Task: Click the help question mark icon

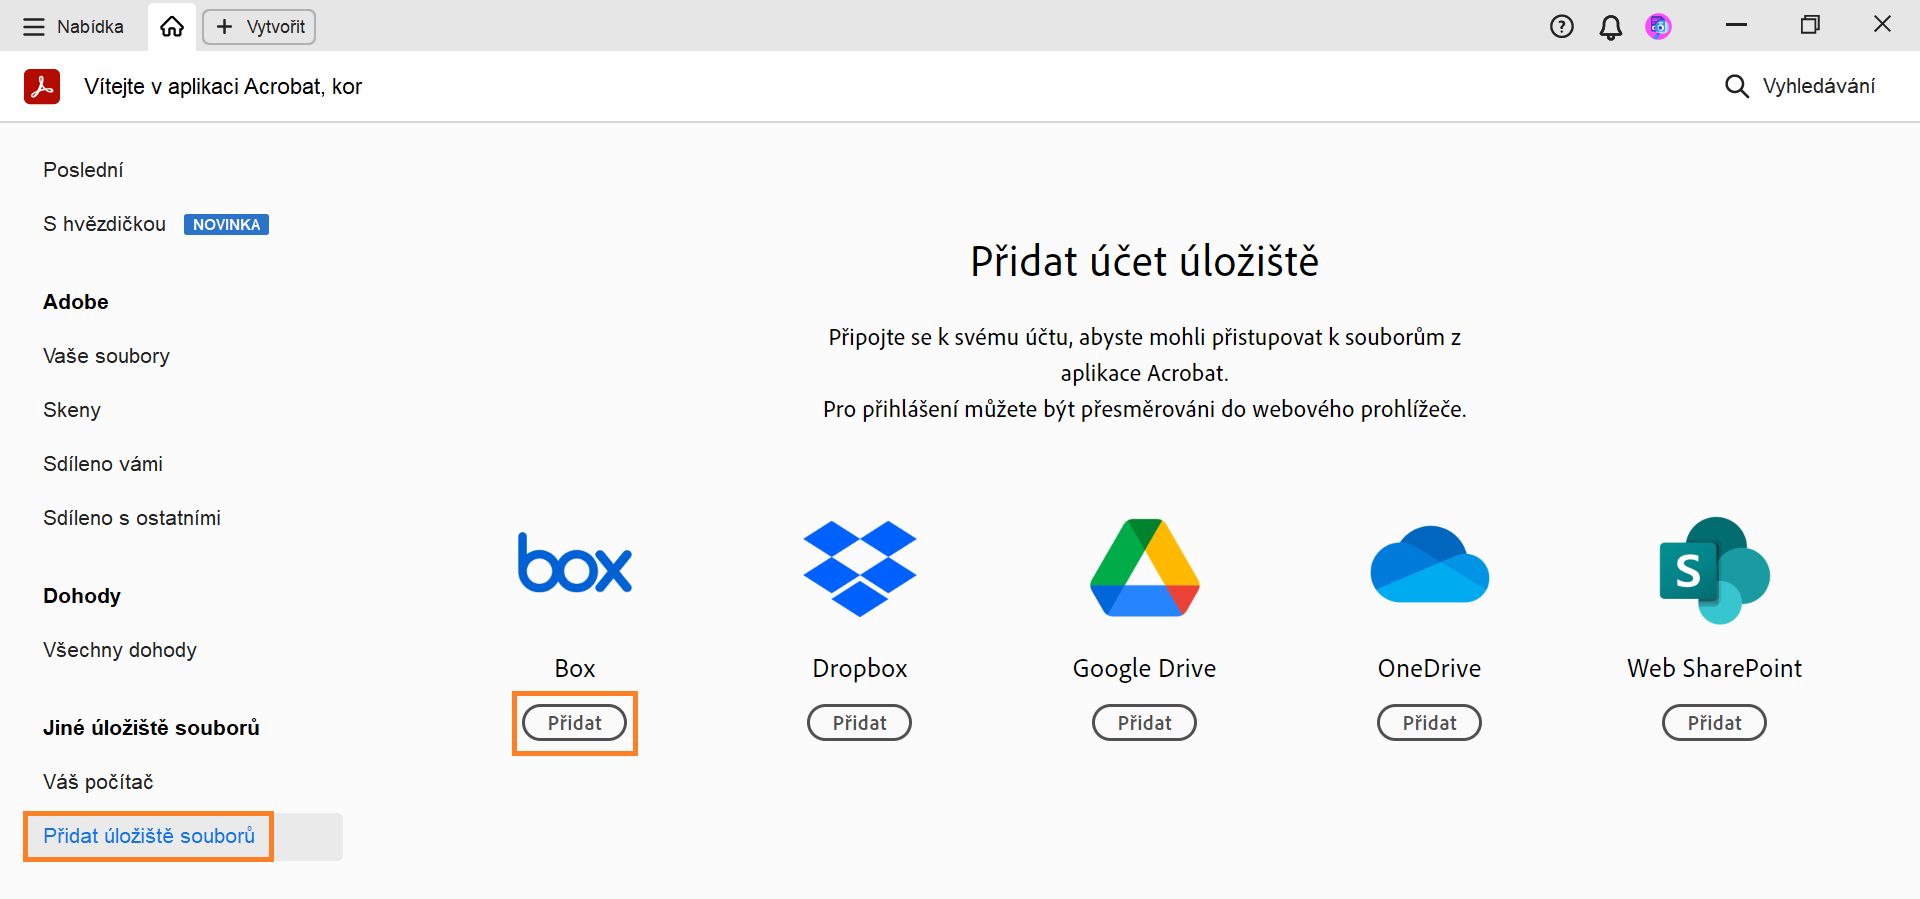Action: click(1561, 27)
